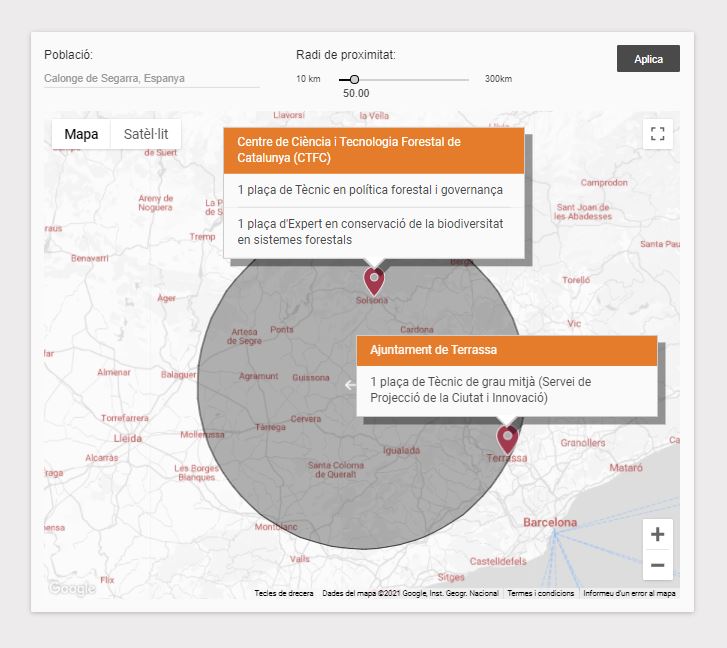727x648 pixels.
Task: Click the 50.00 radius value
Action: [x=356, y=93]
